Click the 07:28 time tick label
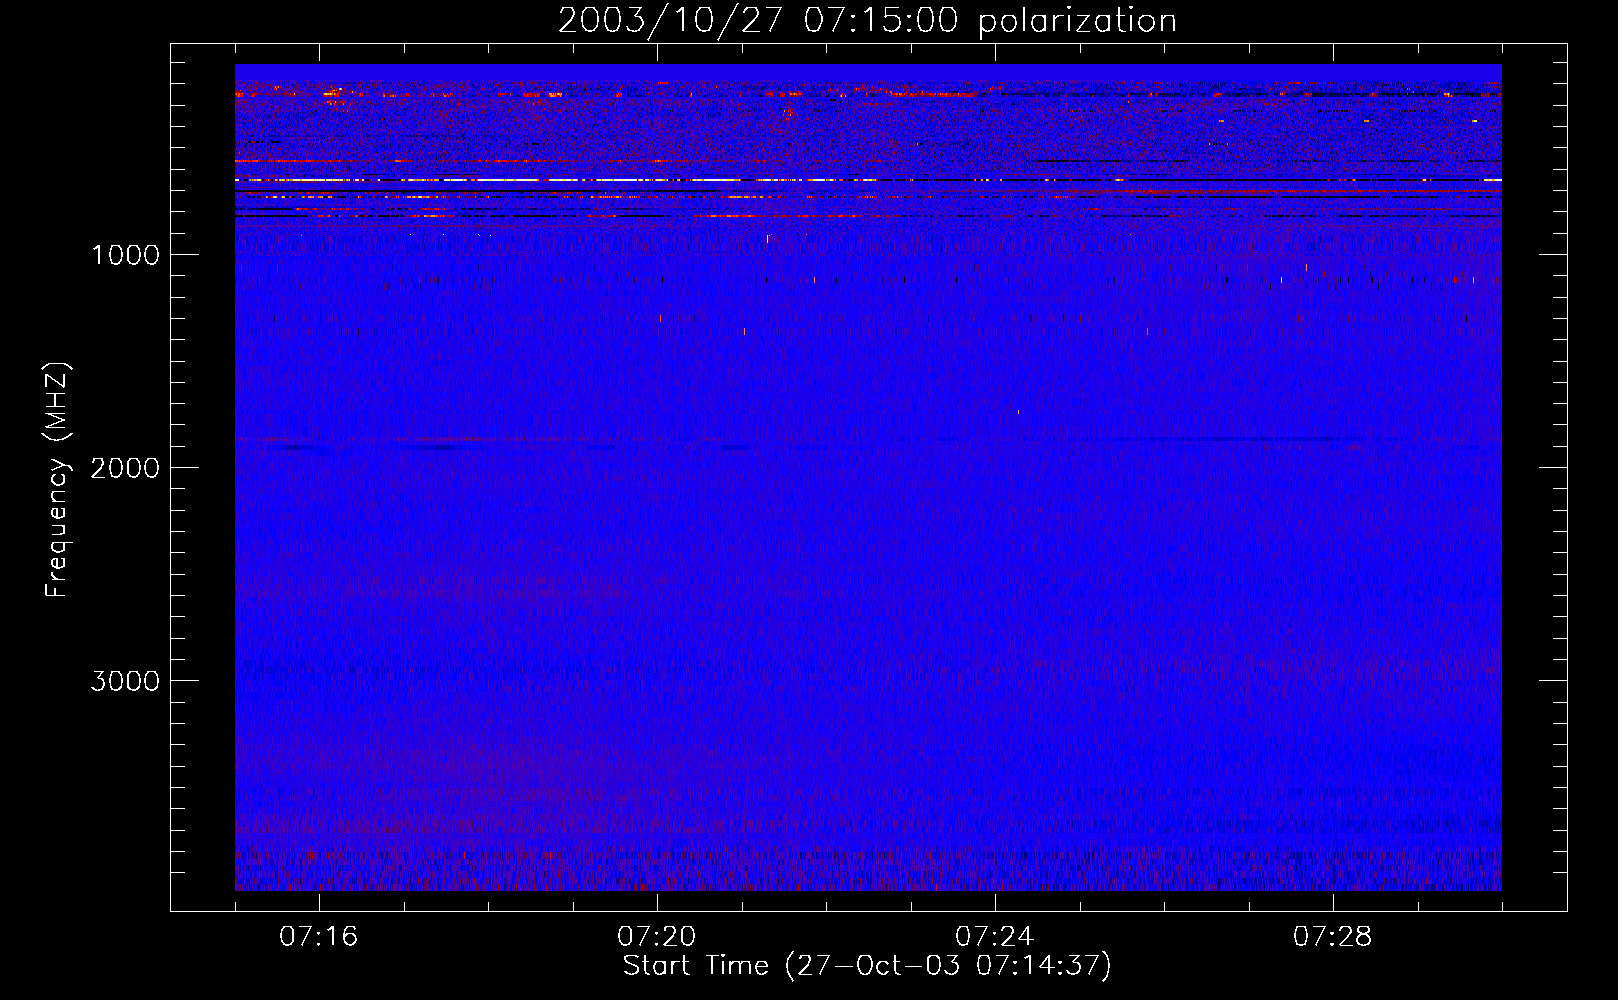Screen dimensions: 1618x1000 [x=1333, y=937]
